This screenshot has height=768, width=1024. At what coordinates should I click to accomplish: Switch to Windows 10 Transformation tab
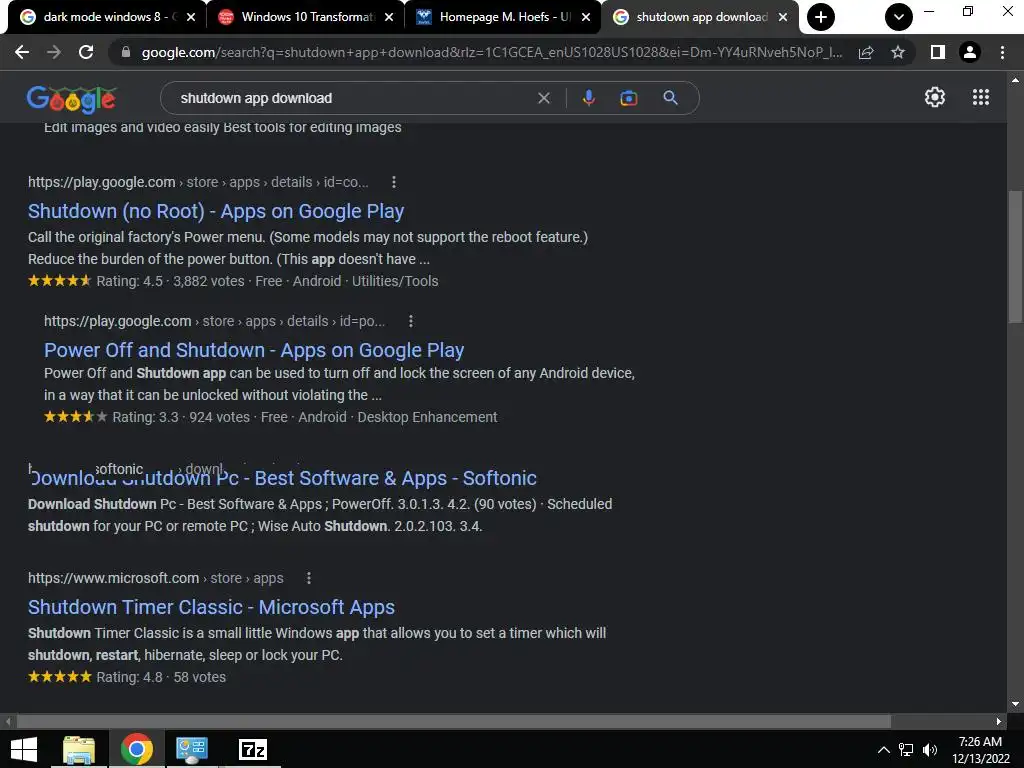coord(306,17)
